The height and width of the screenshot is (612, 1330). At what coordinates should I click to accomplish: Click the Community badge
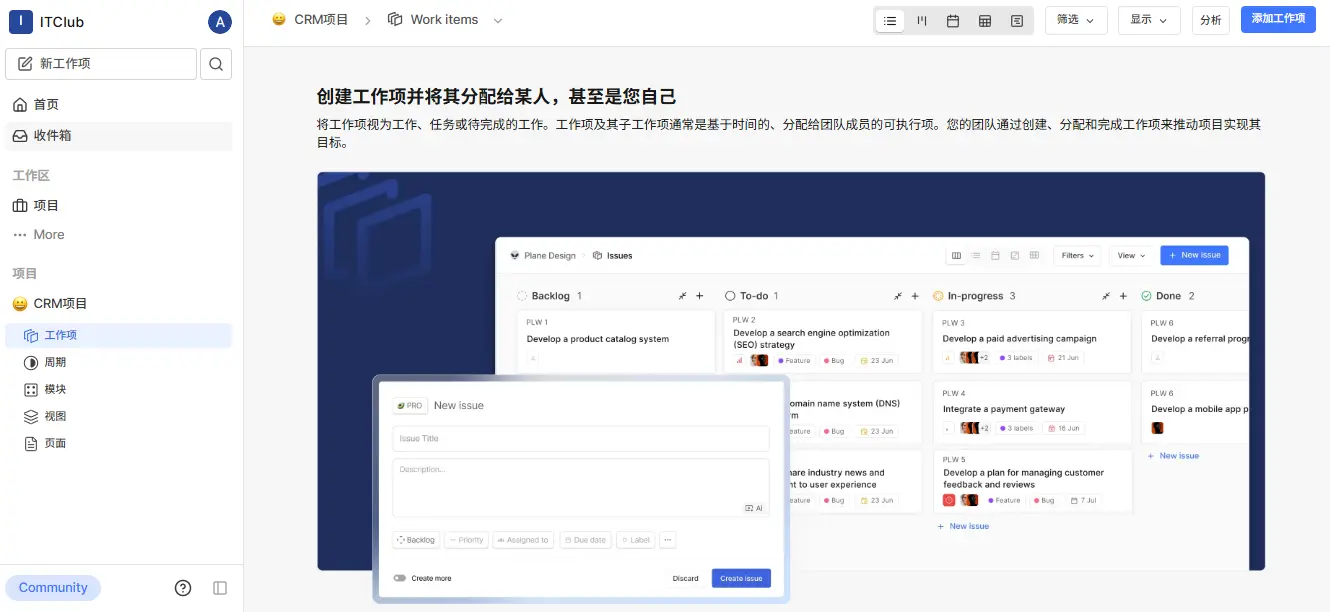[x=53, y=588]
